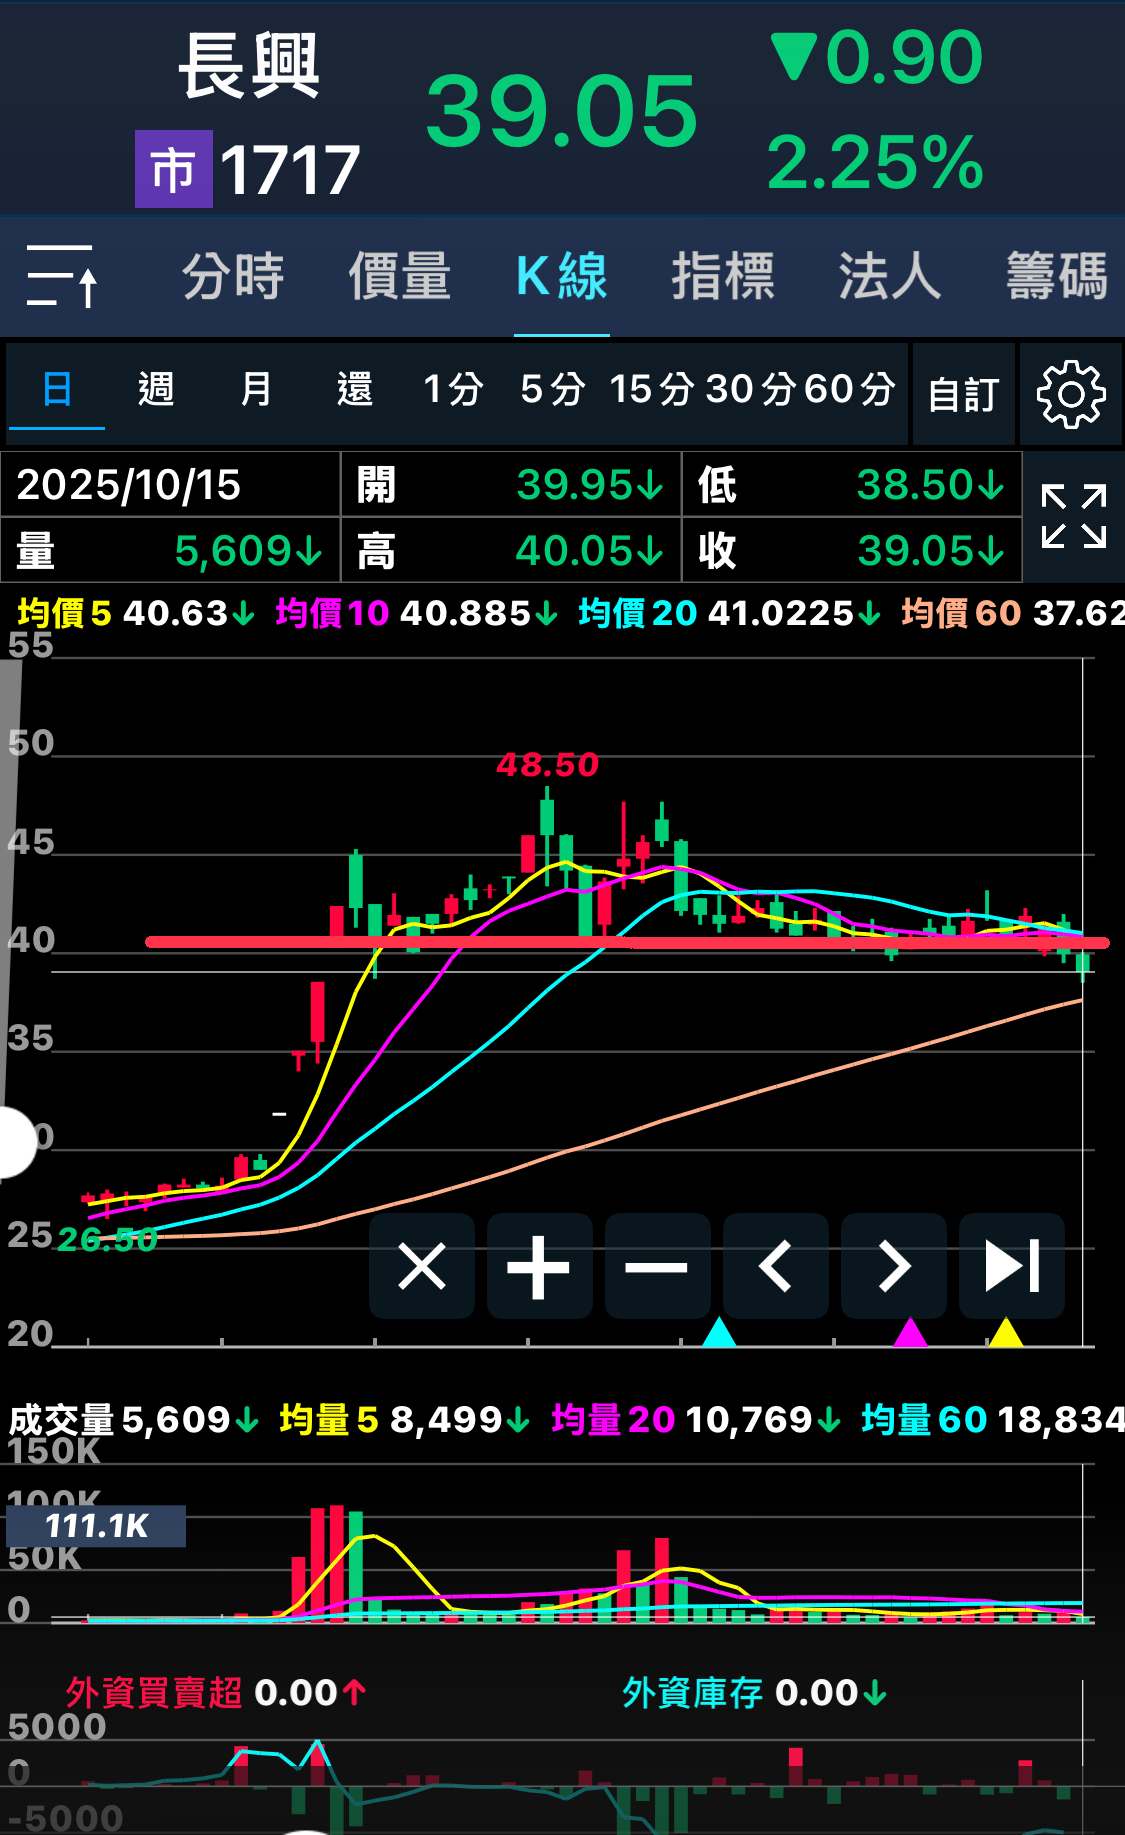This screenshot has width=1125, height=1835.
Task: Open chart settings gear icon
Action: click(x=1070, y=394)
